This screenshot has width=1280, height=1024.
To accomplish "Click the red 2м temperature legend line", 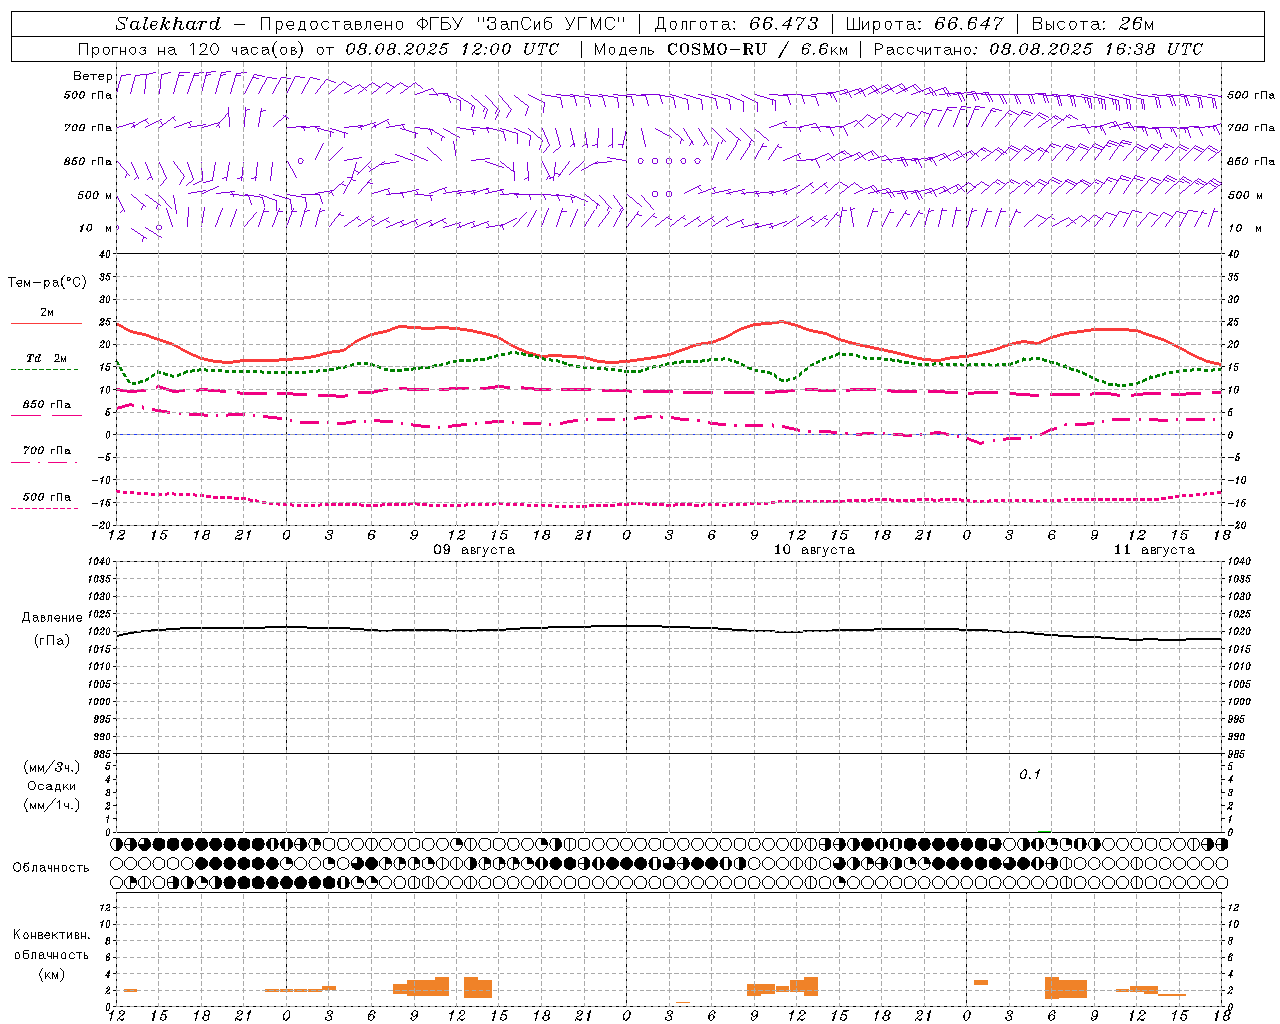I will [x=46, y=324].
